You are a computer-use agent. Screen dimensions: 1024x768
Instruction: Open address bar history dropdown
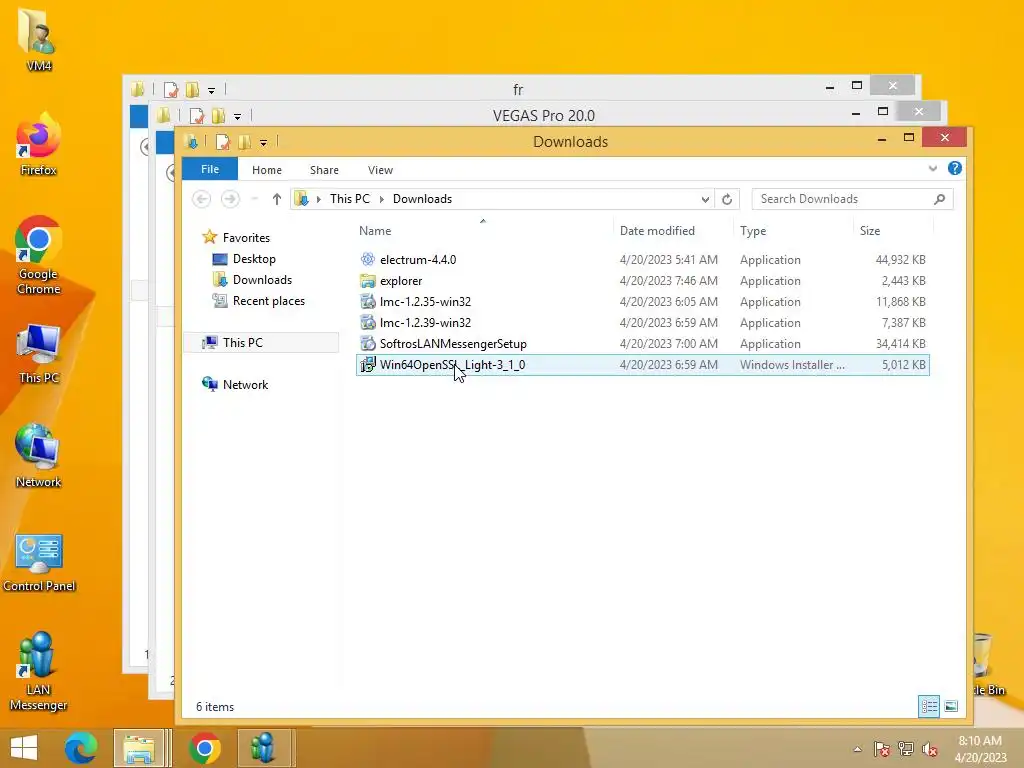(705, 199)
